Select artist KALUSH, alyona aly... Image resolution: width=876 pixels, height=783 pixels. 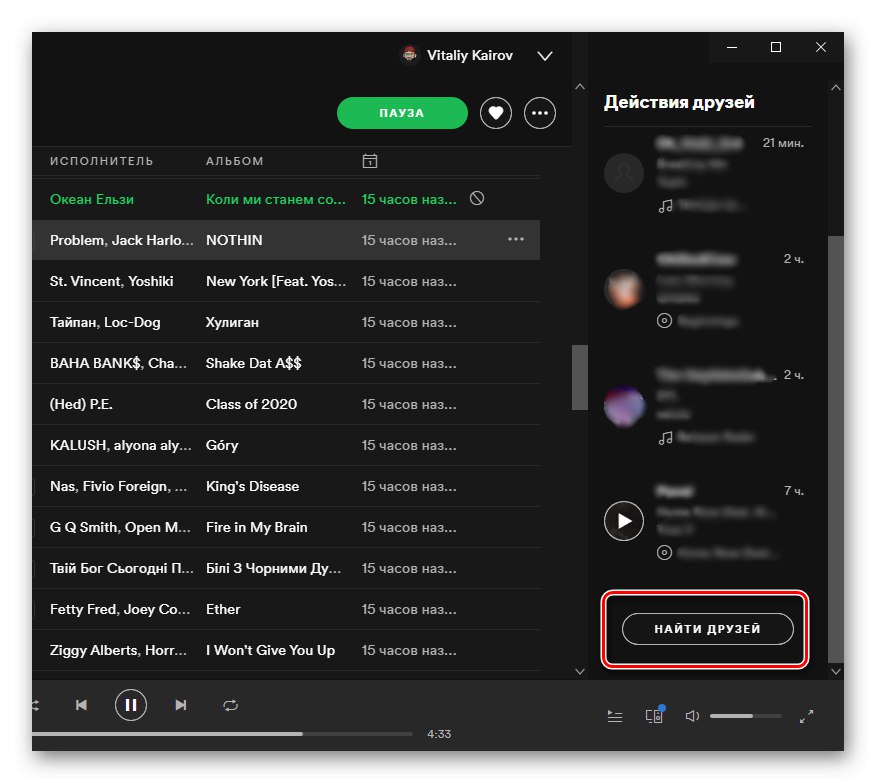[121, 445]
